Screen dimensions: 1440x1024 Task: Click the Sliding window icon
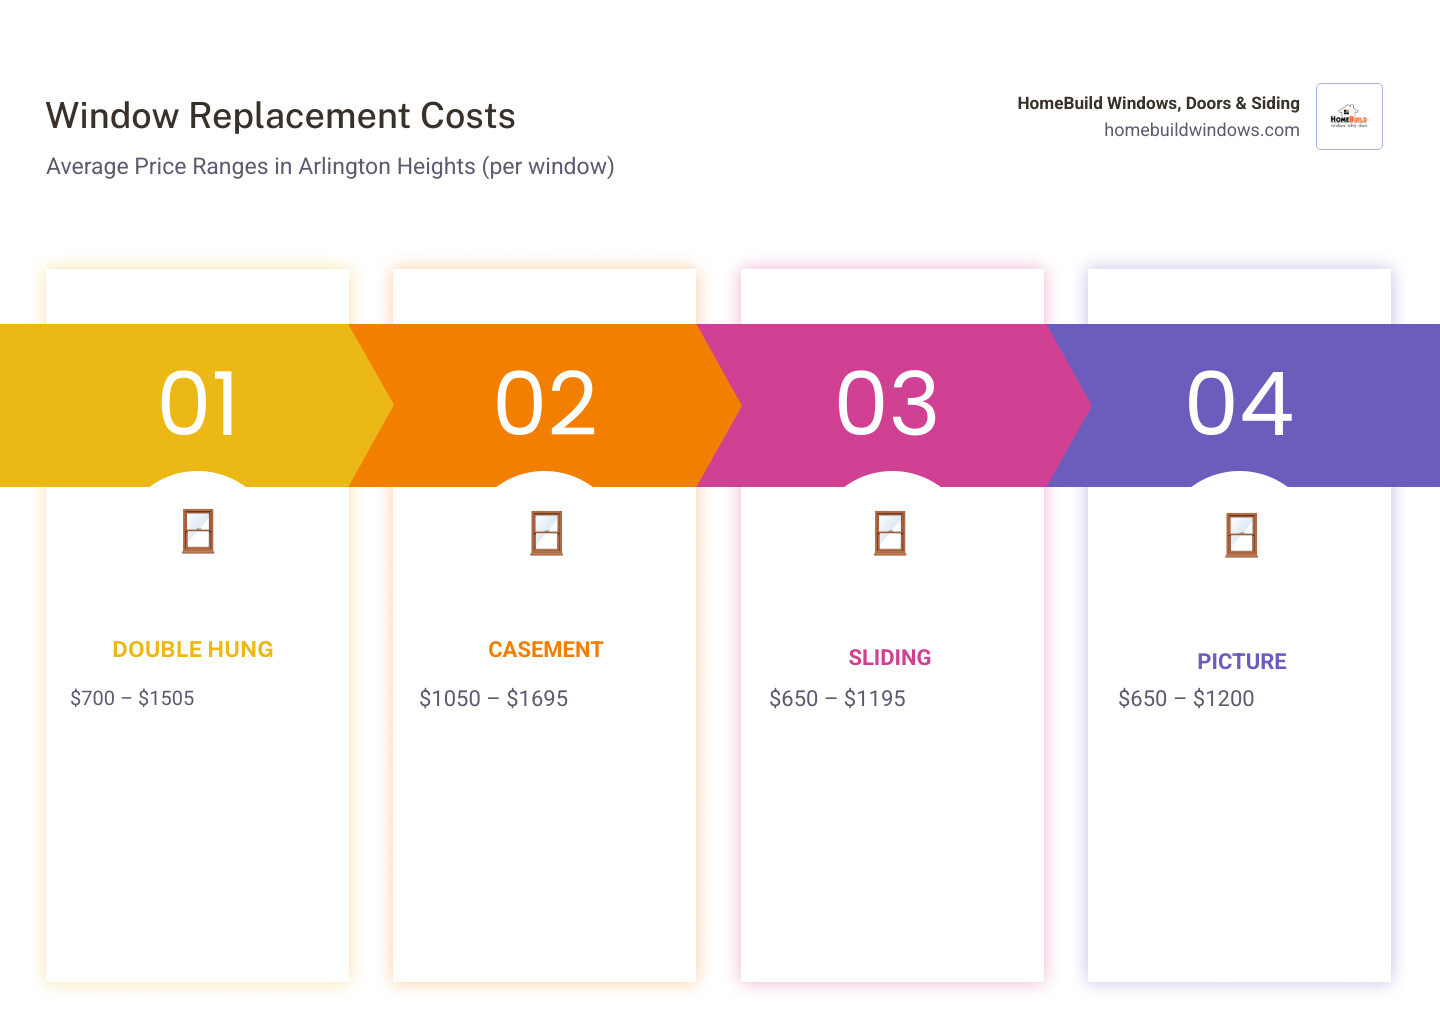tap(891, 532)
